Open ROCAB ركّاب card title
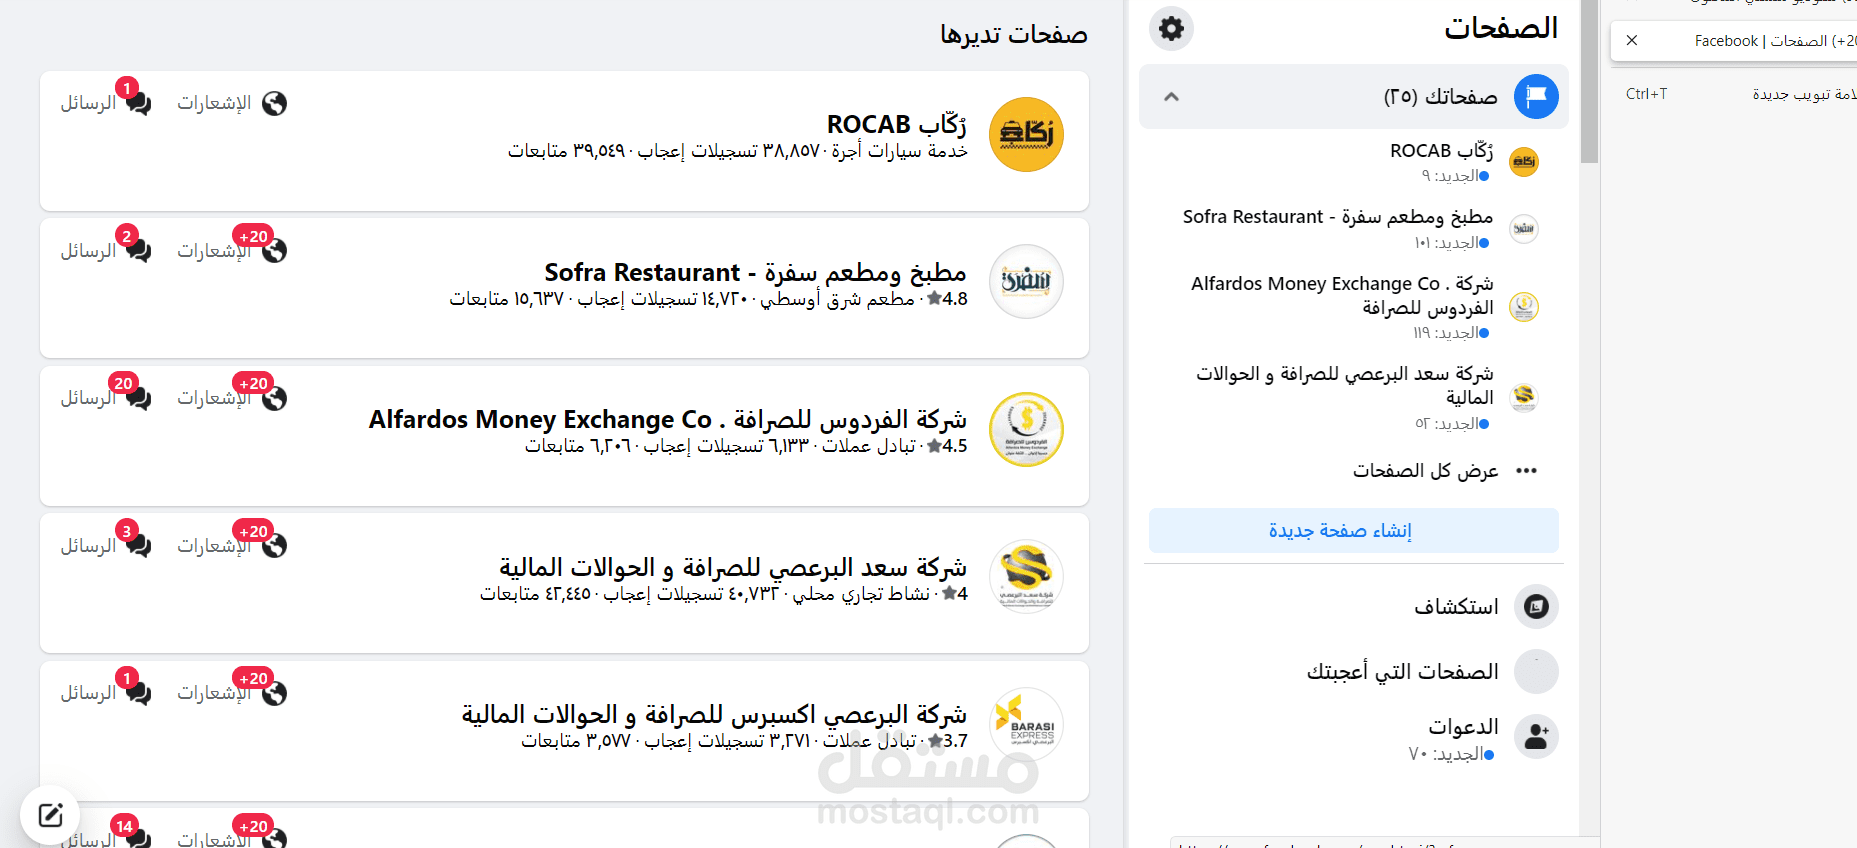The image size is (1857, 848). point(897,124)
